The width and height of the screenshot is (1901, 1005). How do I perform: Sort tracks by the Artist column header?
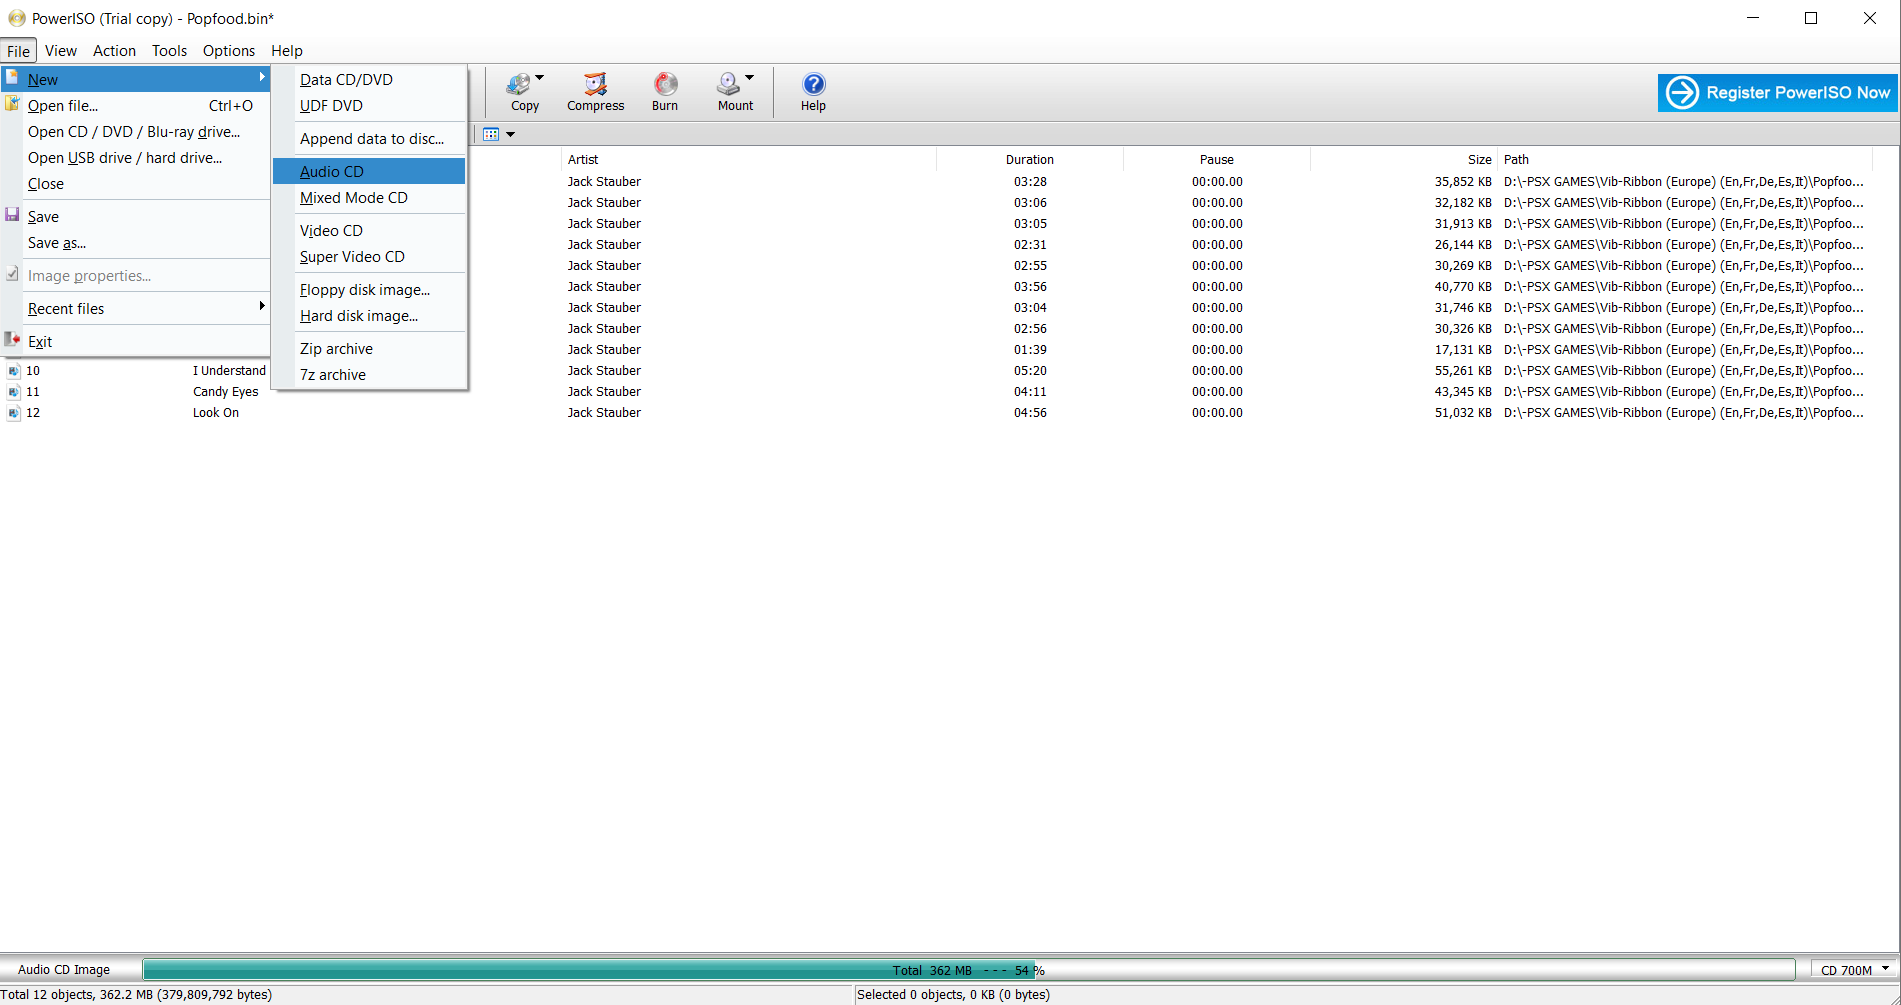pos(749,160)
